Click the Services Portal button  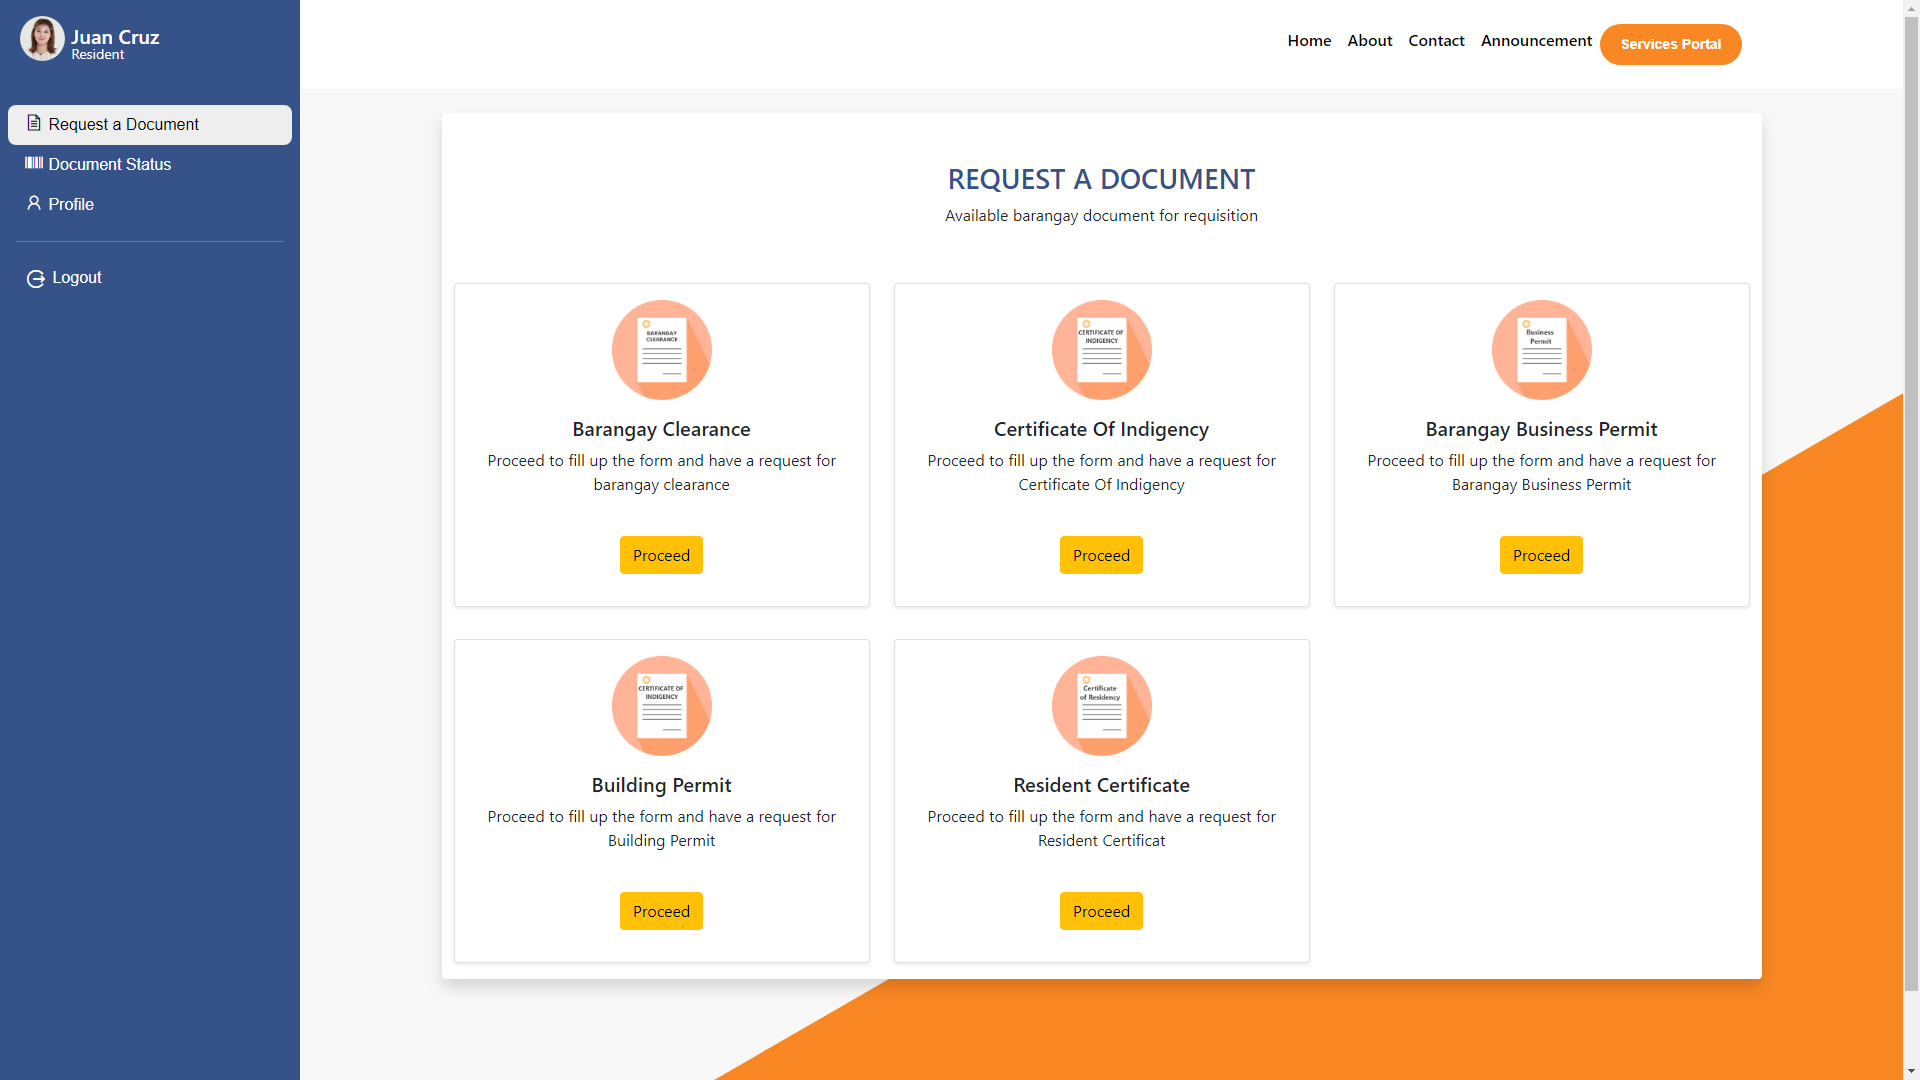tap(1670, 44)
